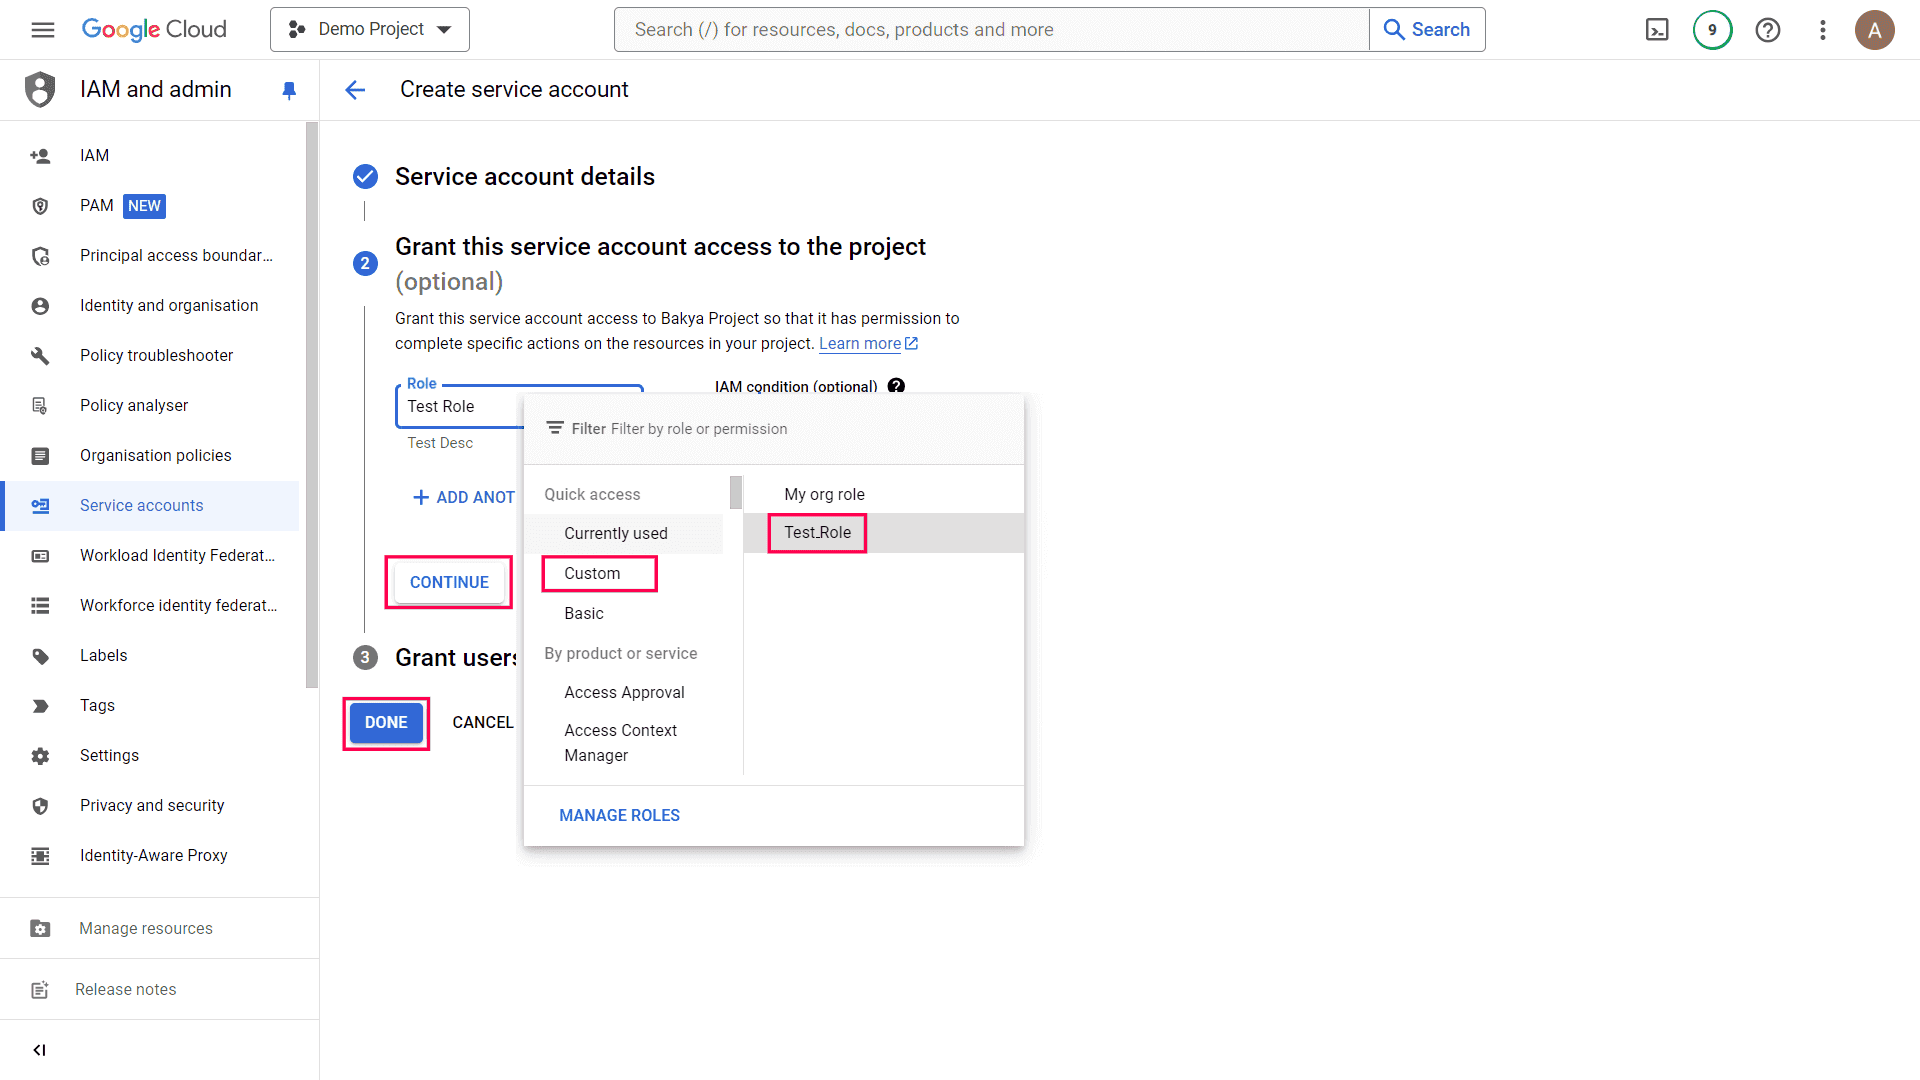Click the IAM condition help icon
Screen dimensions: 1920x1080
coord(896,386)
